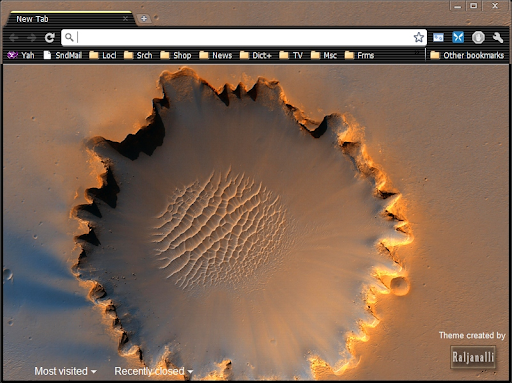Click the forward navigation arrow
The height and width of the screenshot is (383, 512).
(x=32, y=38)
